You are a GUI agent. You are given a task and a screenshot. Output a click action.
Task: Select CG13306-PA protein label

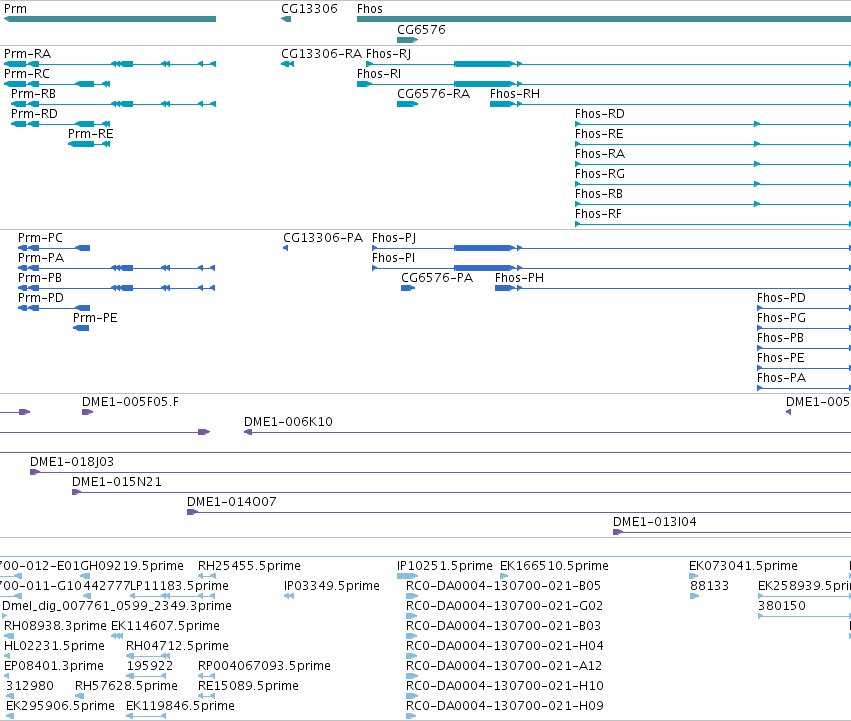323,238
